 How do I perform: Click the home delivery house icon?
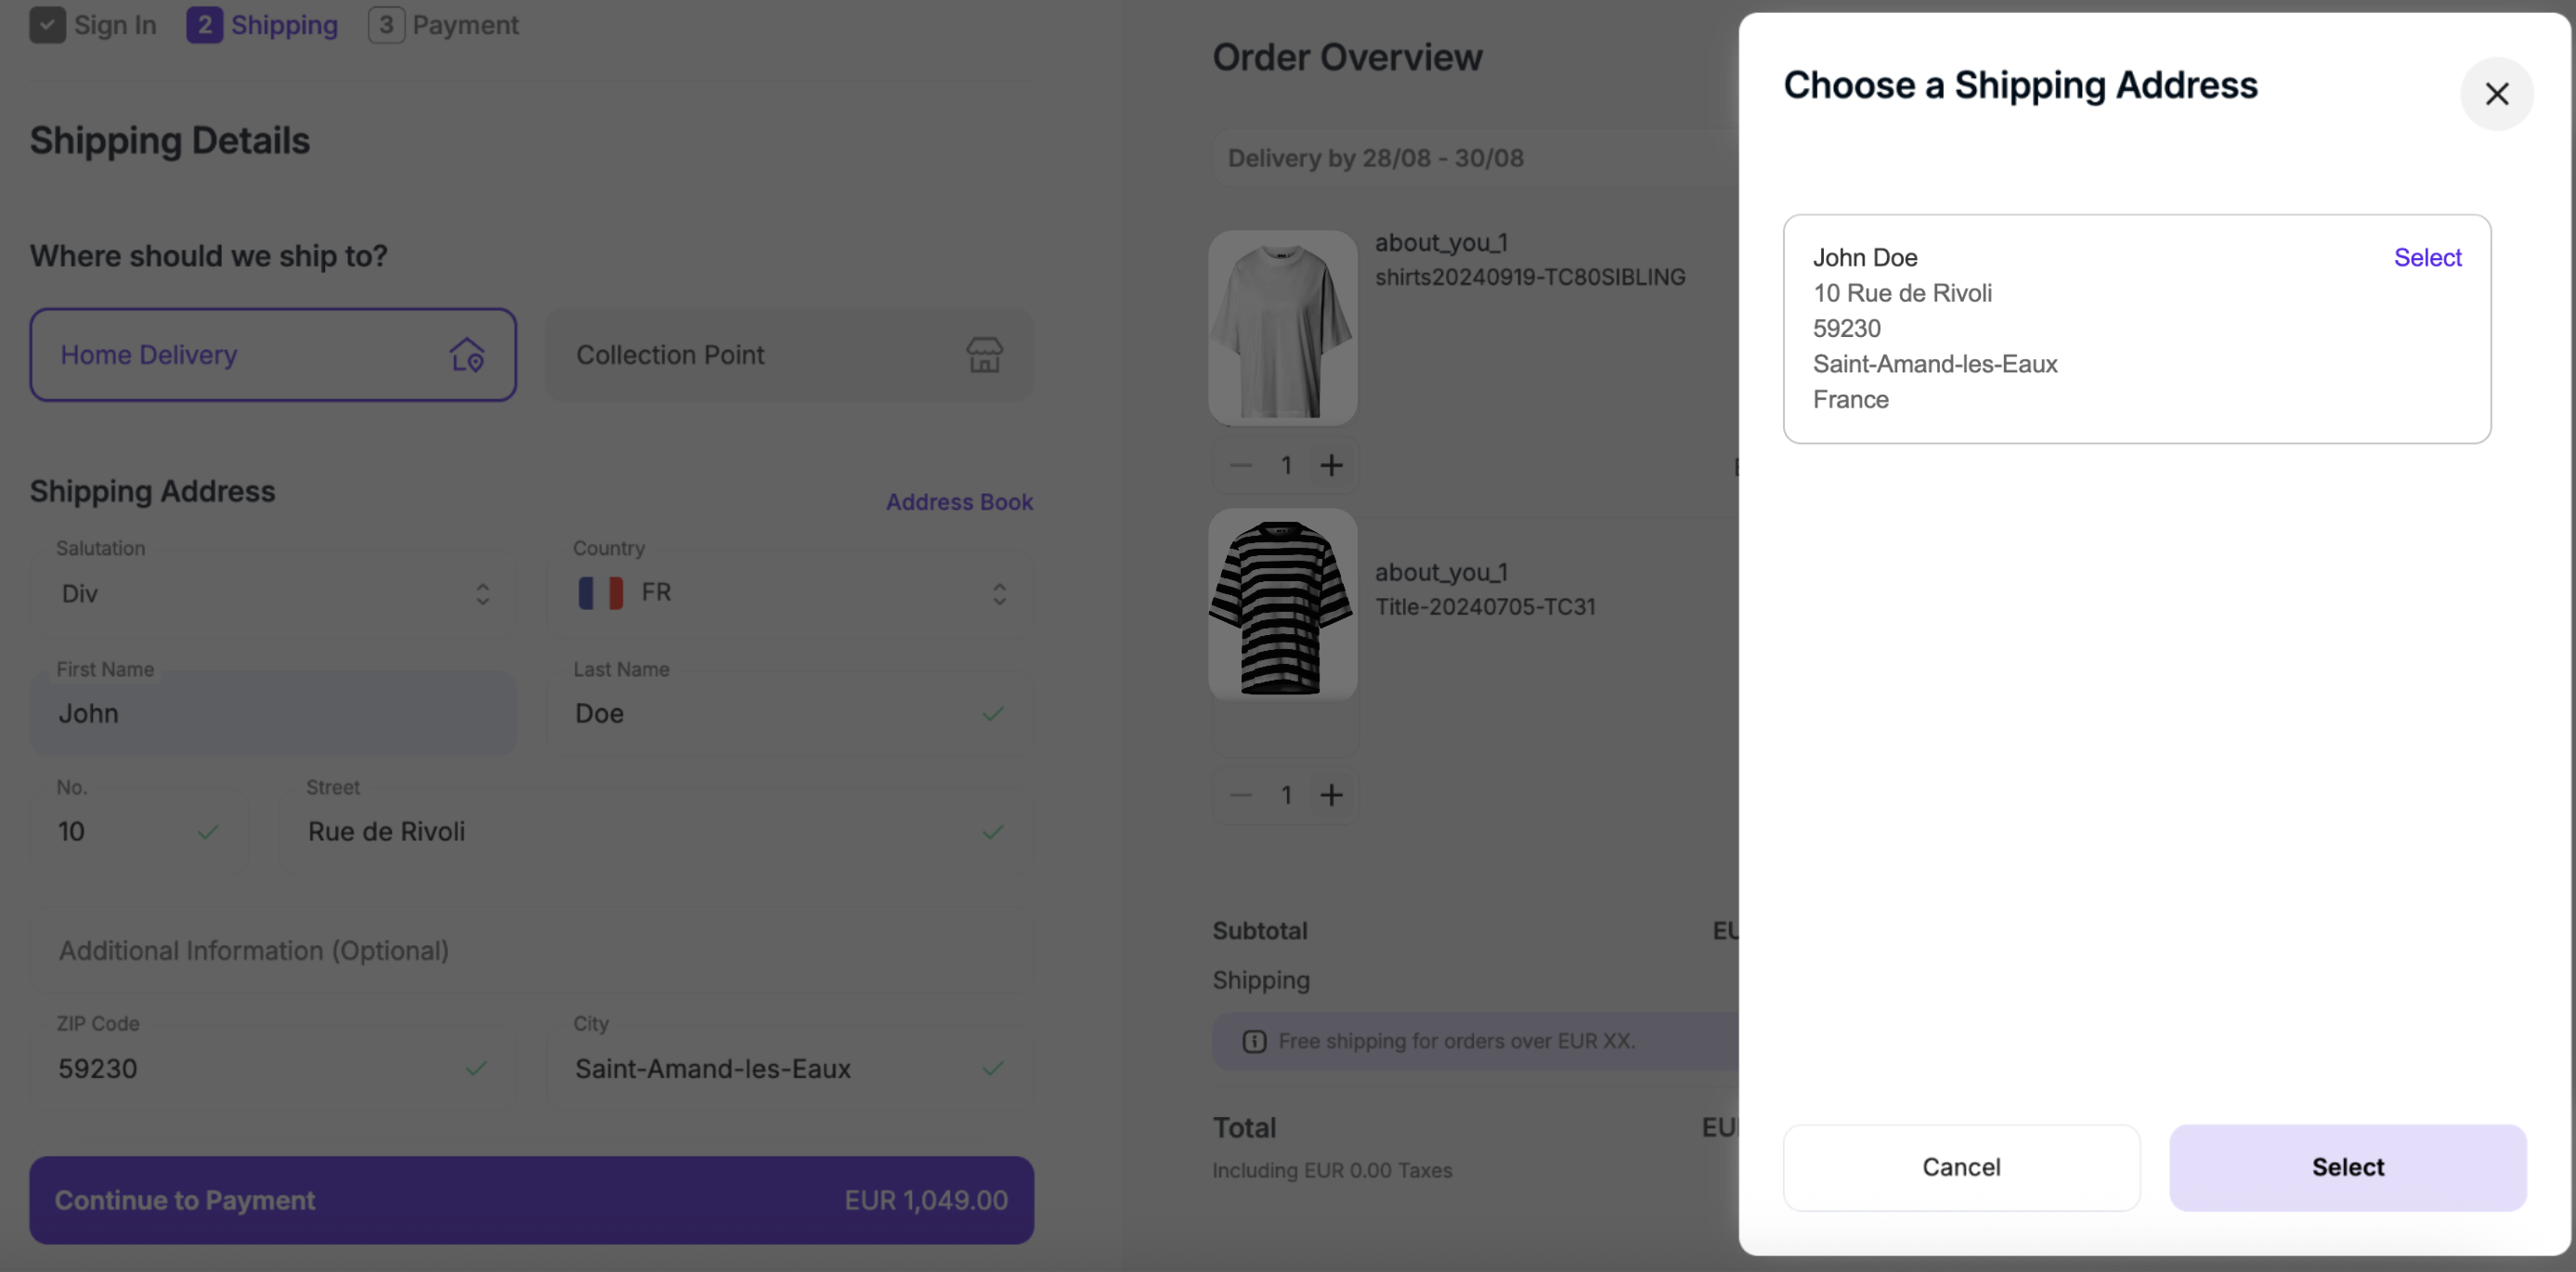click(467, 355)
